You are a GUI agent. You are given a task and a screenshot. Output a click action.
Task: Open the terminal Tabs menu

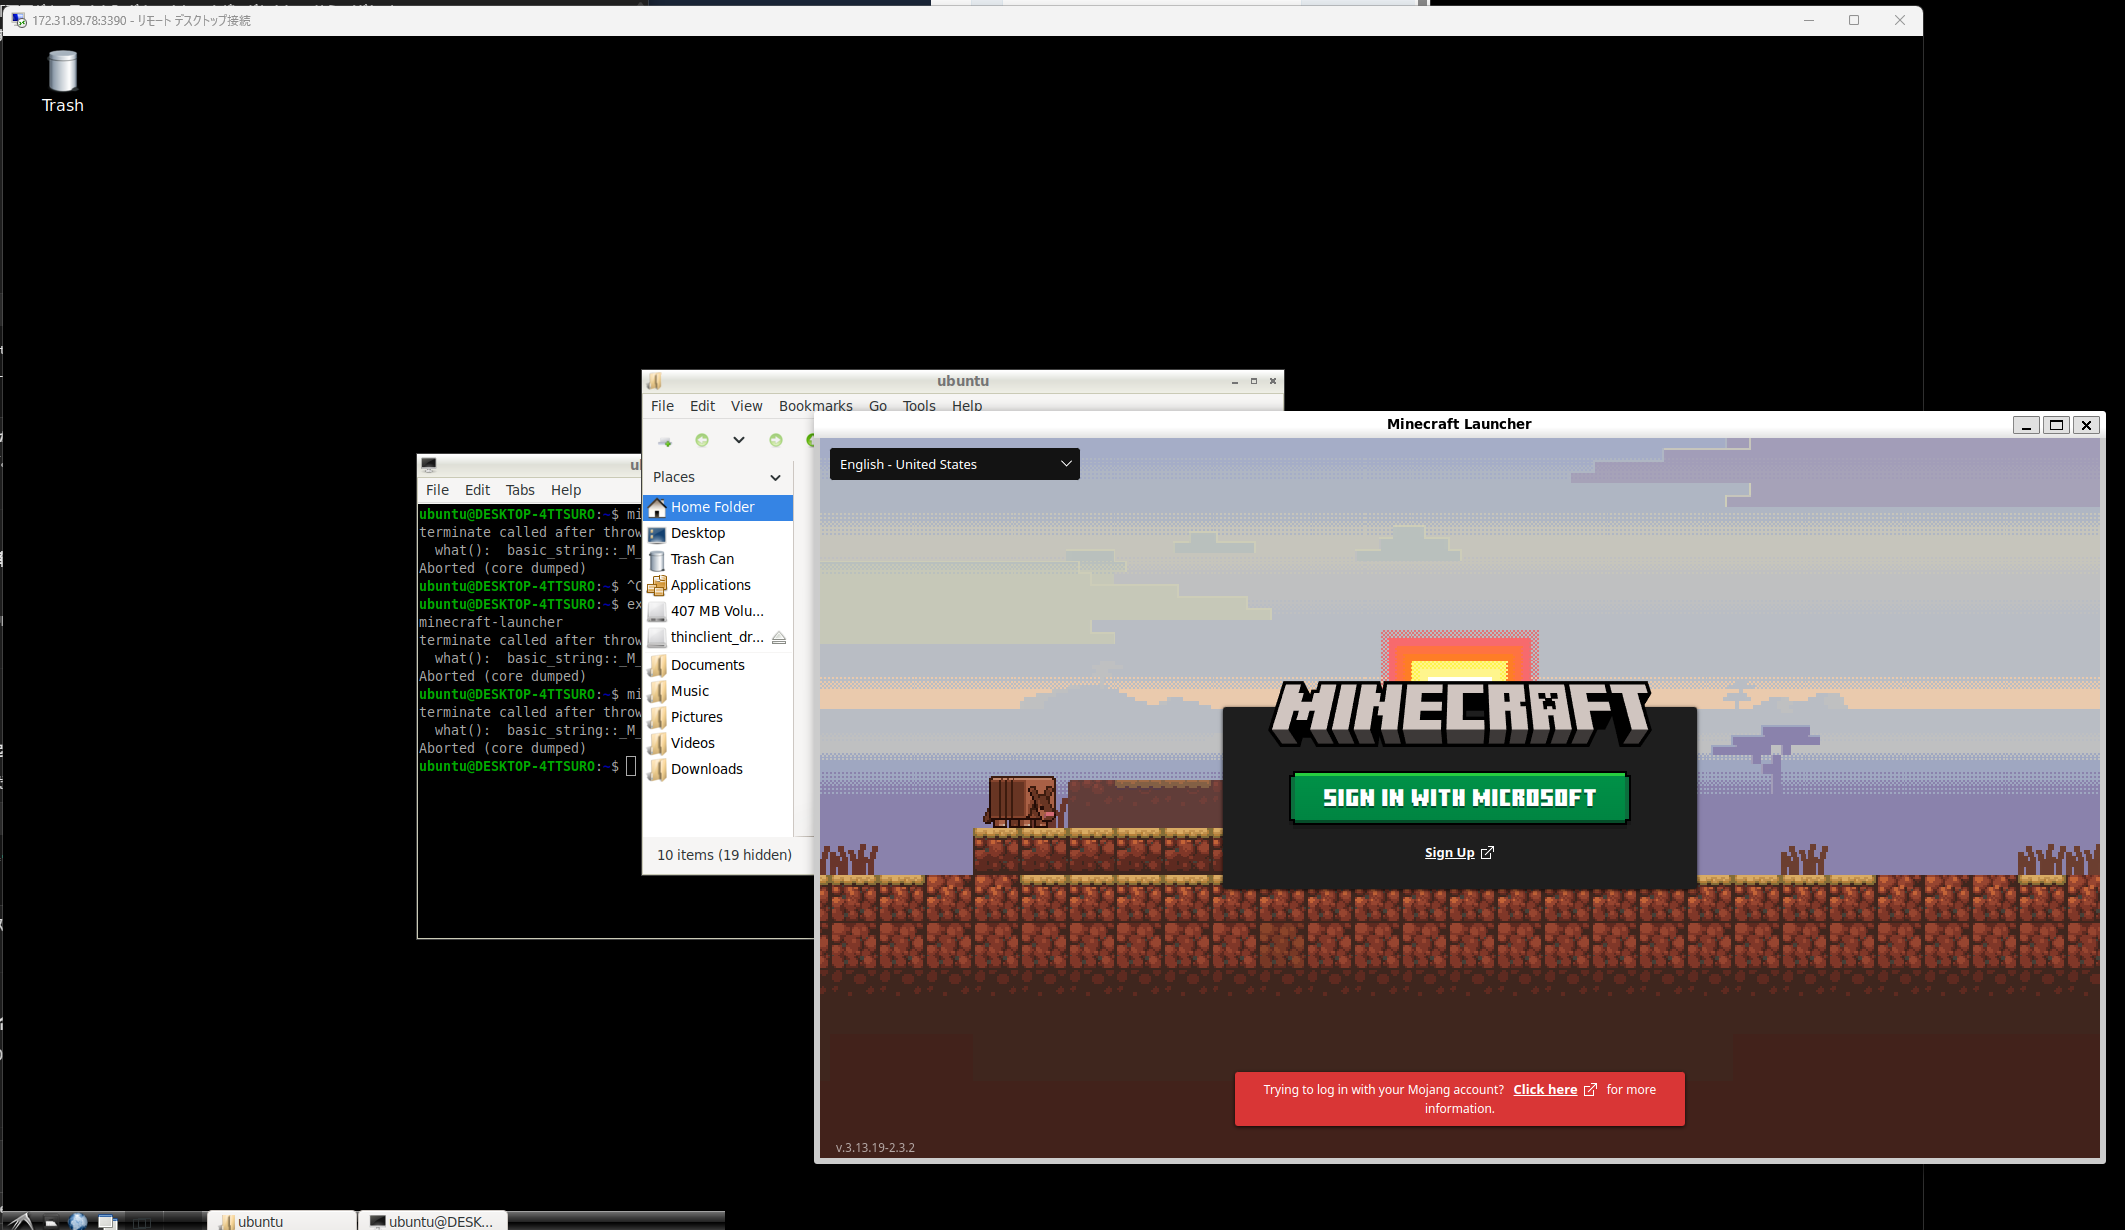[x=520, y=490]
